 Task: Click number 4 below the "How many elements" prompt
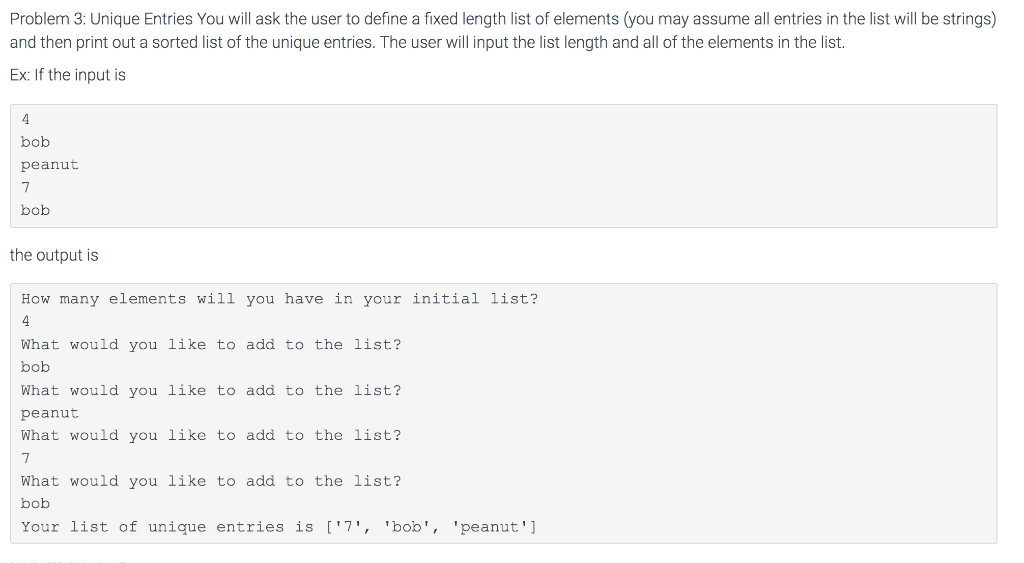pyautogui.click(x=25, y=321)
